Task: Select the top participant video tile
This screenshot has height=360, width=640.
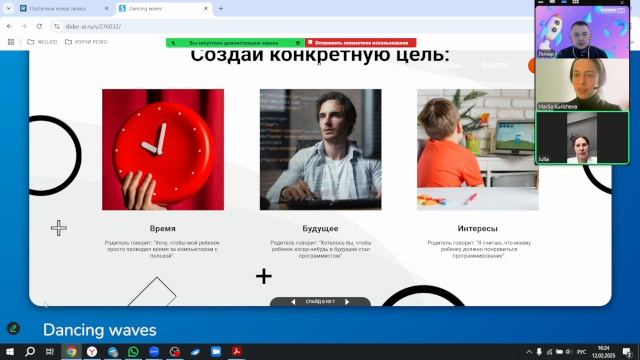Action: pos(582,32)
